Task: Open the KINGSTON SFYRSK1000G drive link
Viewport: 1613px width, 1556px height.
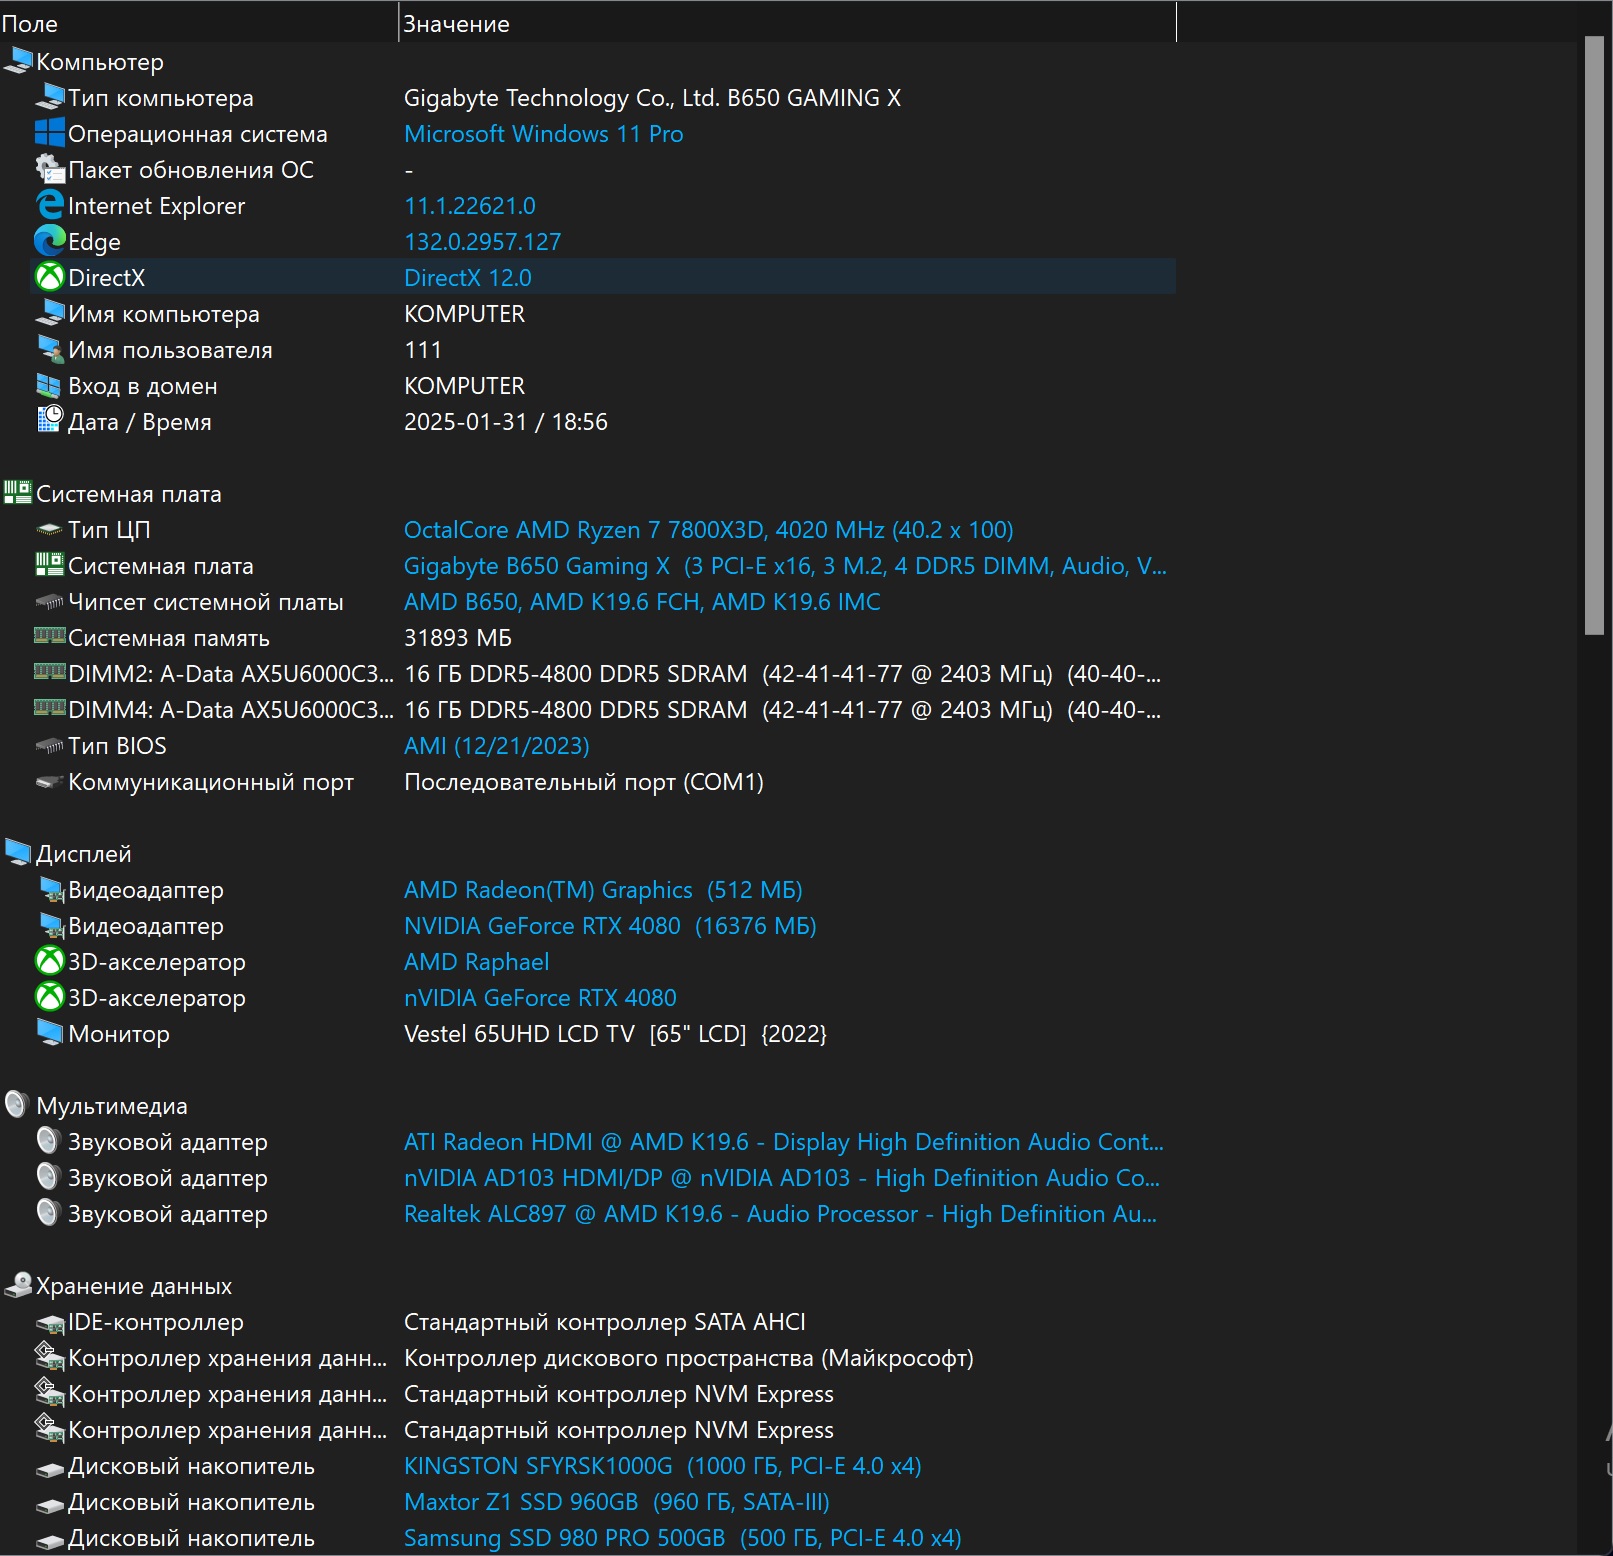Action: coord(663,1466)
